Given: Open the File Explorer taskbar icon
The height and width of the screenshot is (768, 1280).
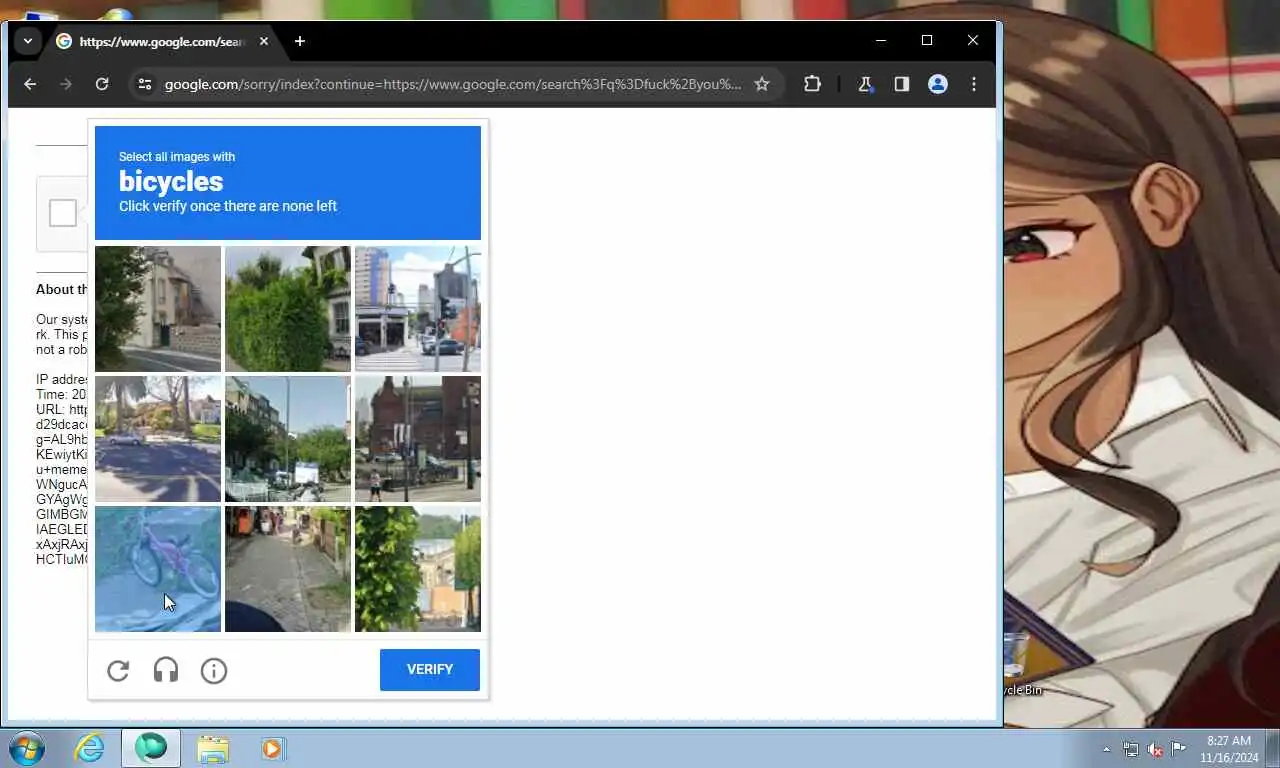Looking at the screenshot, I should 213,748.
